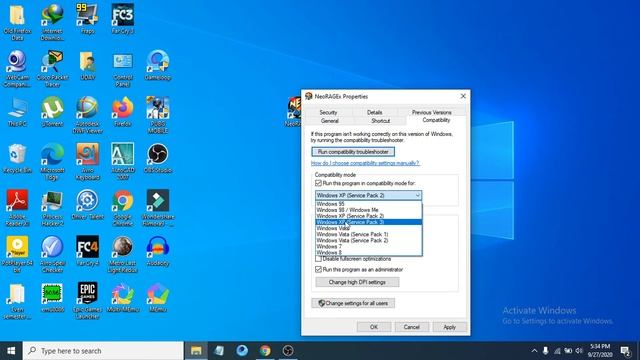Viewport: 640px width, 360px height.
Task: Switch to the General tab
Action: pos(329,121)
